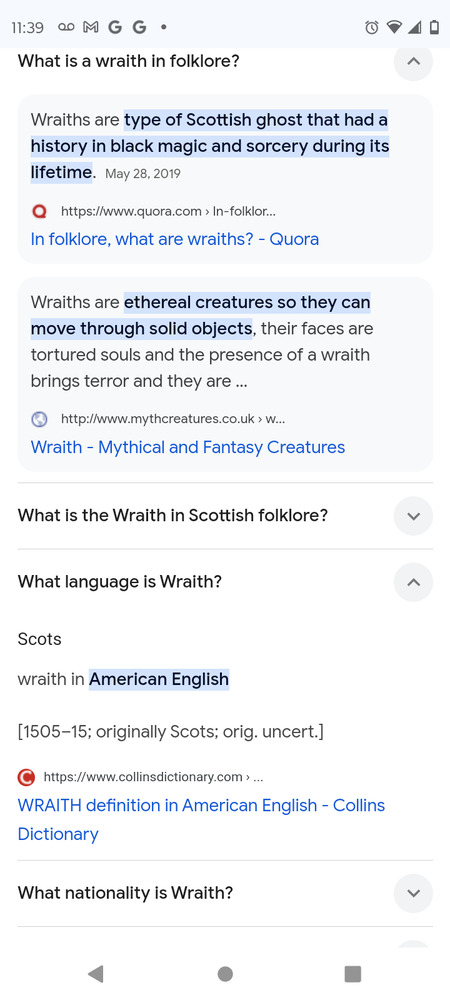Tap the voicemail icon in status bar
This screenshot has height=1000, width=450.
[66, 27]
